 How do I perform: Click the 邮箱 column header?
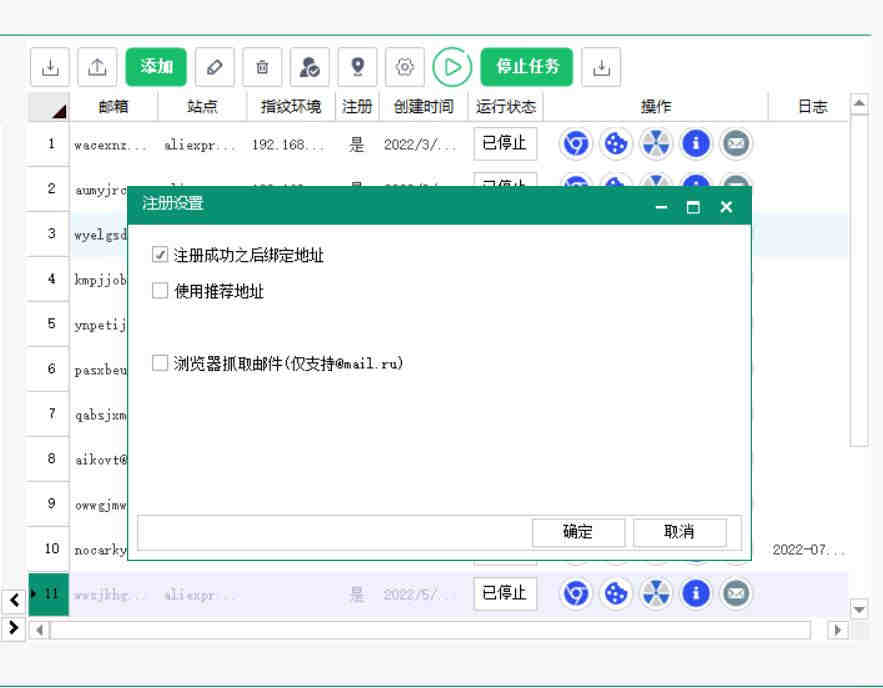click(113, 106)
